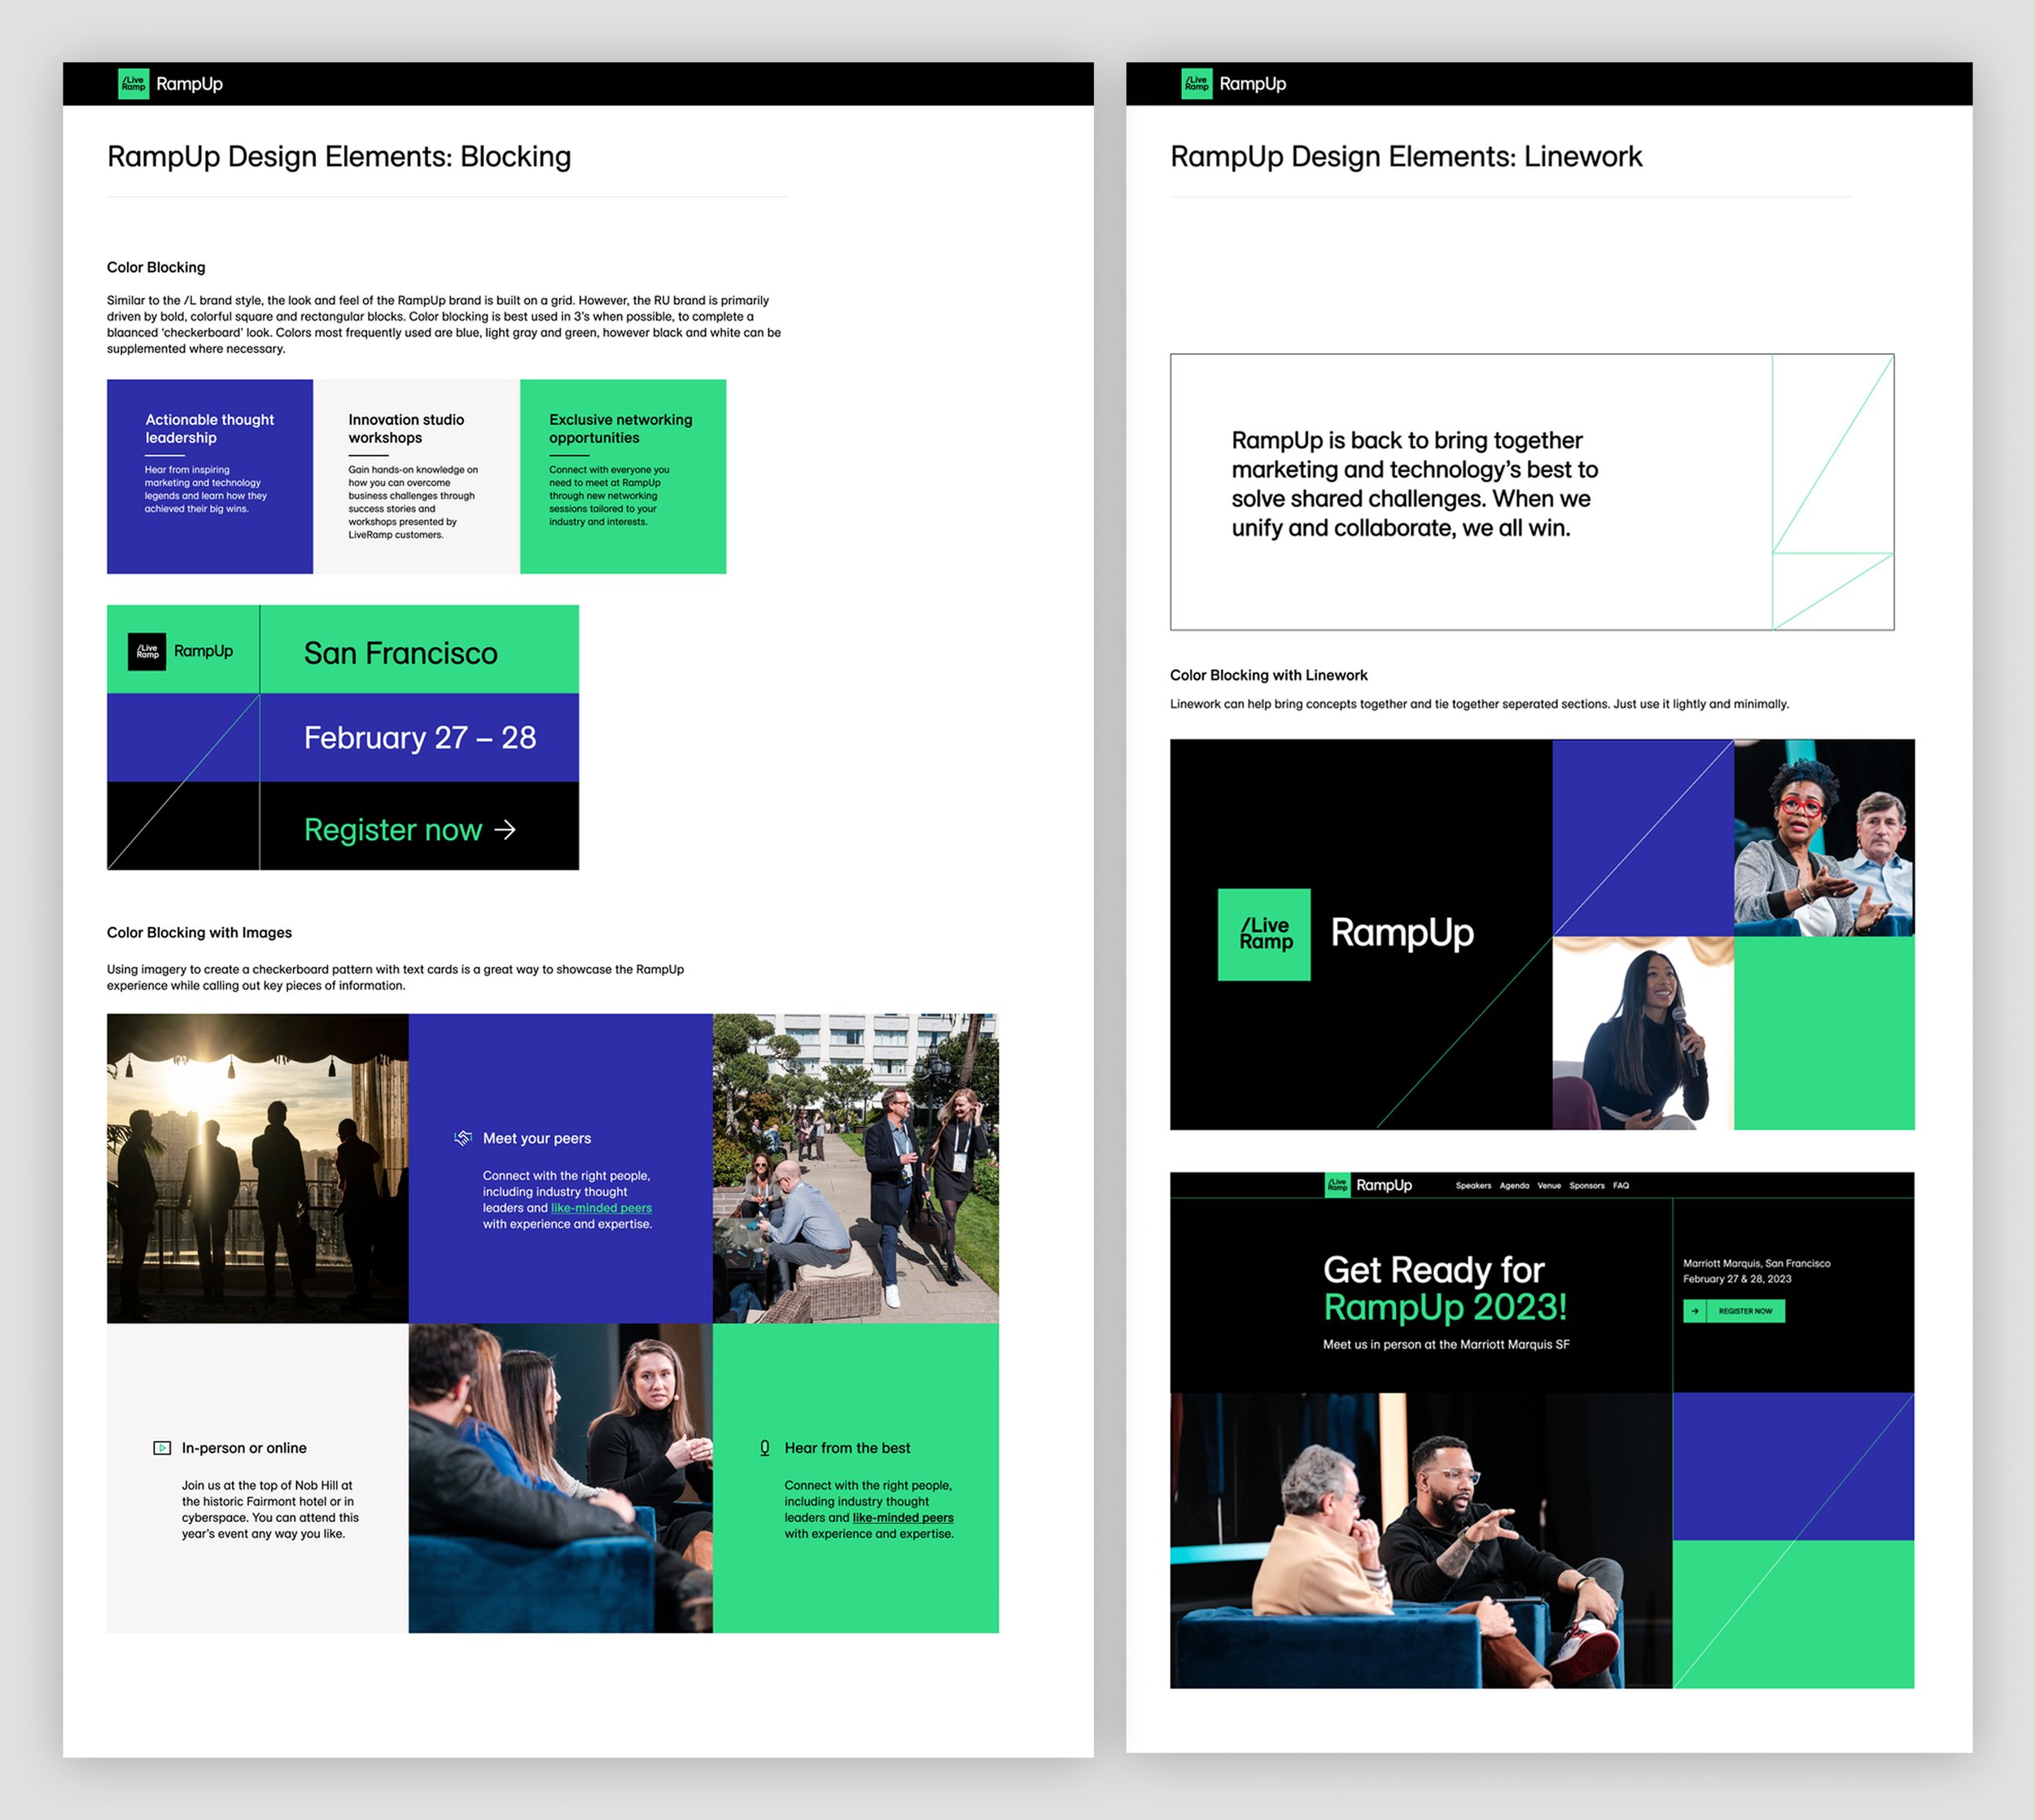The image size is (2035, 1820).
Task: Click the arrow icon left of the REGISTER NOW button
Action: [x=1694, y=1311]
